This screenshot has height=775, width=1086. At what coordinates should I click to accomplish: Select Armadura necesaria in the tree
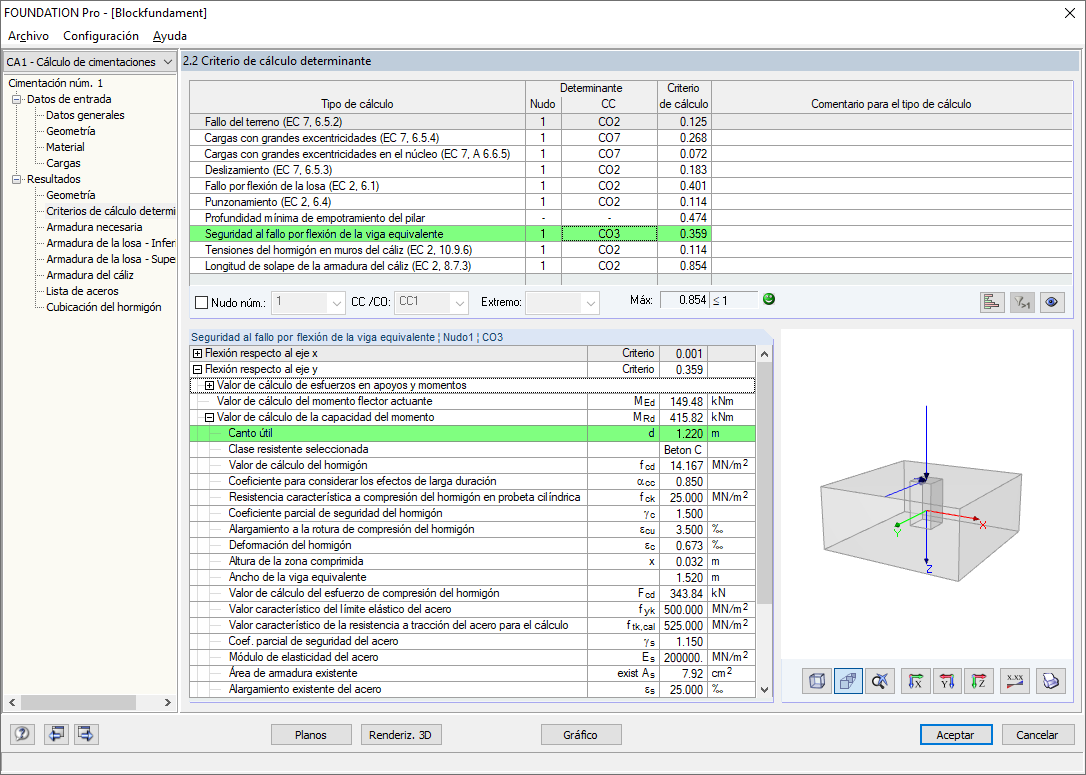(x=94, y=227)
